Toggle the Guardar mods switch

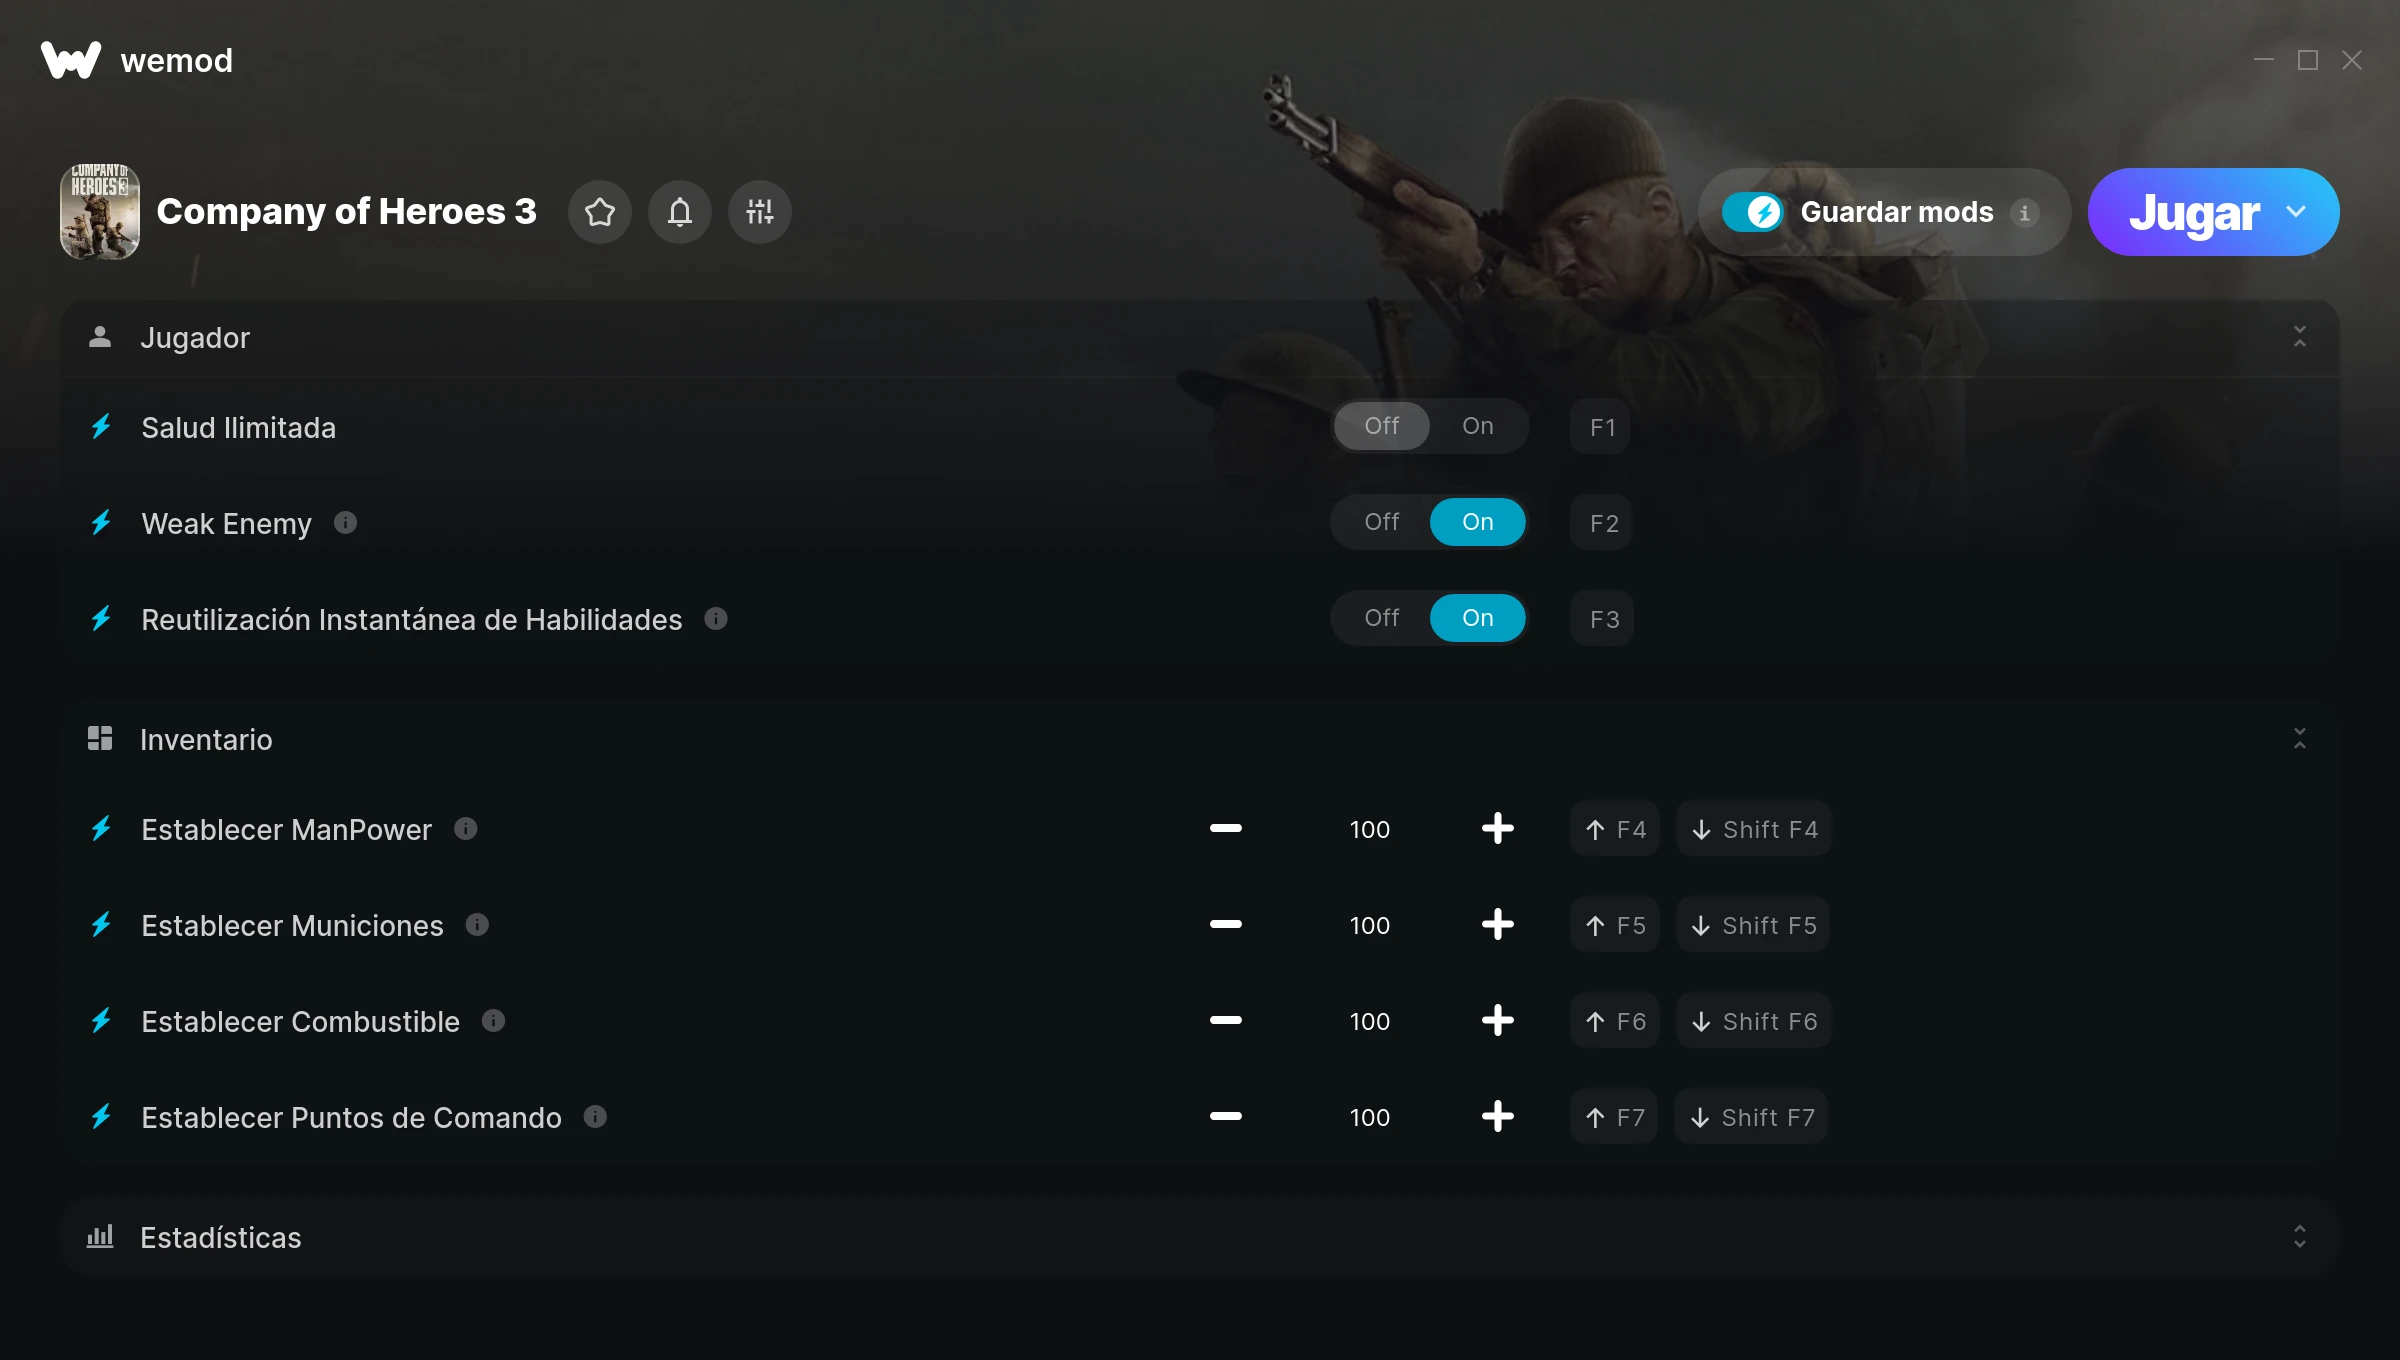[x=1752, y=212]
